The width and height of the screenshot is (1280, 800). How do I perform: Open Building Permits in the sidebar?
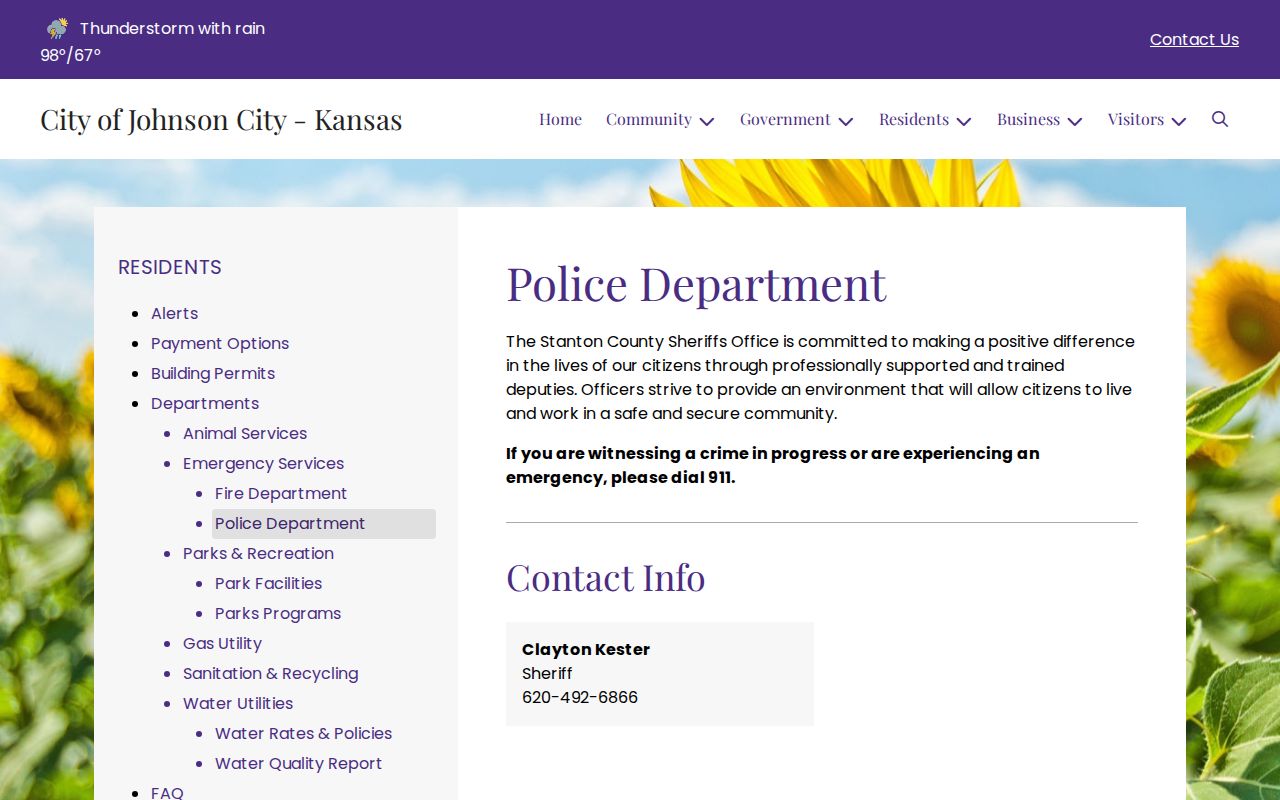point(213,373)
